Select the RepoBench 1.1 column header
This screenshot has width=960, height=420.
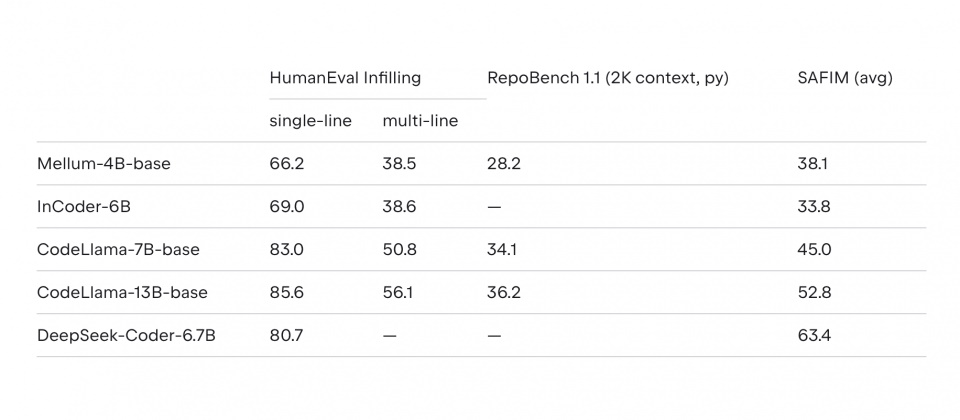[x=608, y=78]
